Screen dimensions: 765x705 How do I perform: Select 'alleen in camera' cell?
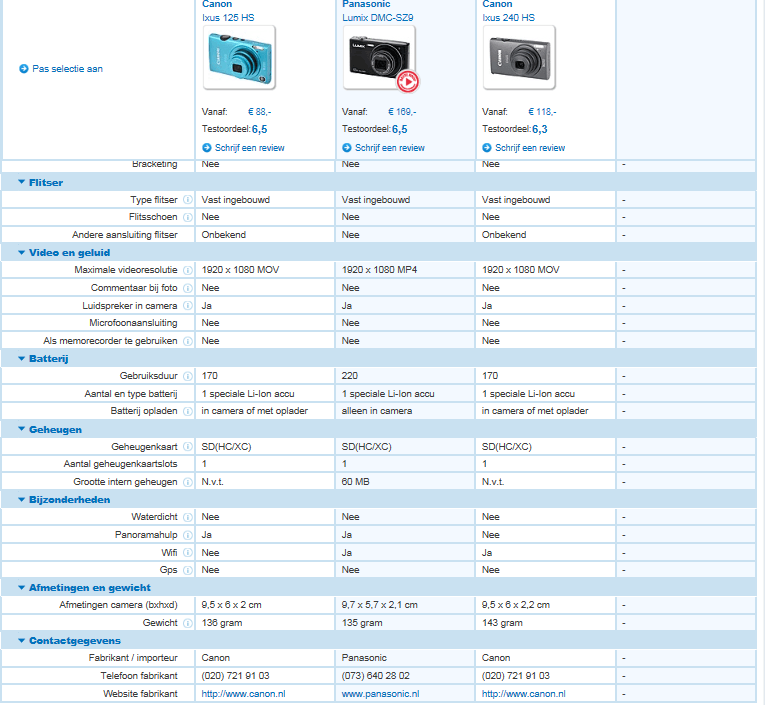pyautogui.click(x=377, y=411)
